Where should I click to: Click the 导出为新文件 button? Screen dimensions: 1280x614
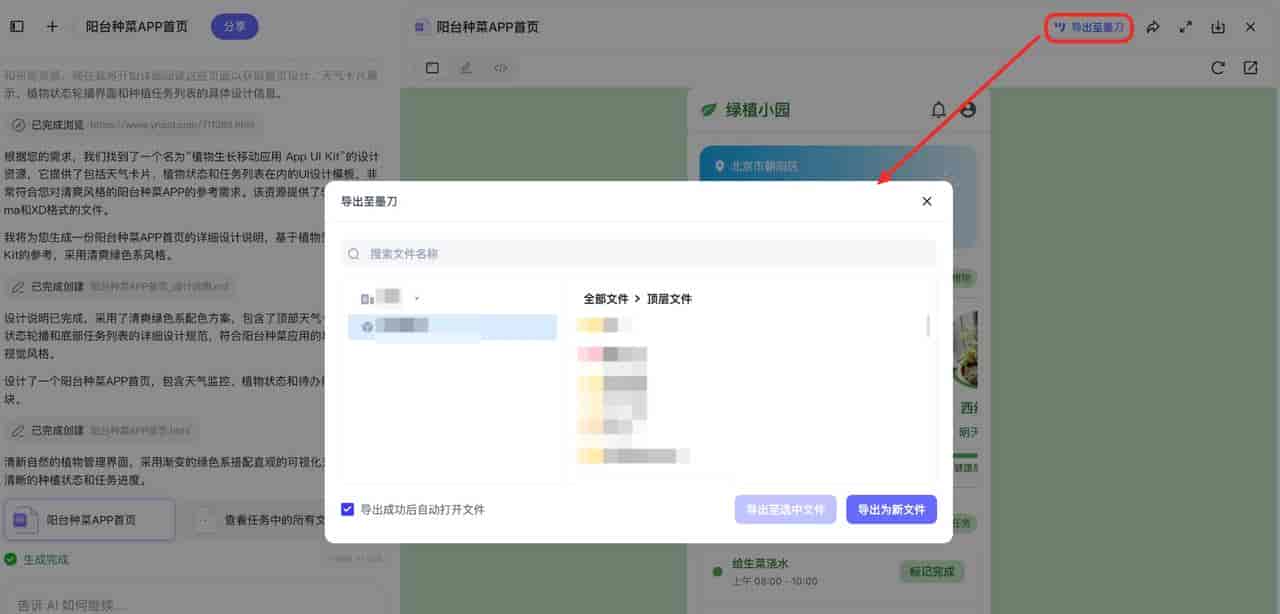point(891,509)
